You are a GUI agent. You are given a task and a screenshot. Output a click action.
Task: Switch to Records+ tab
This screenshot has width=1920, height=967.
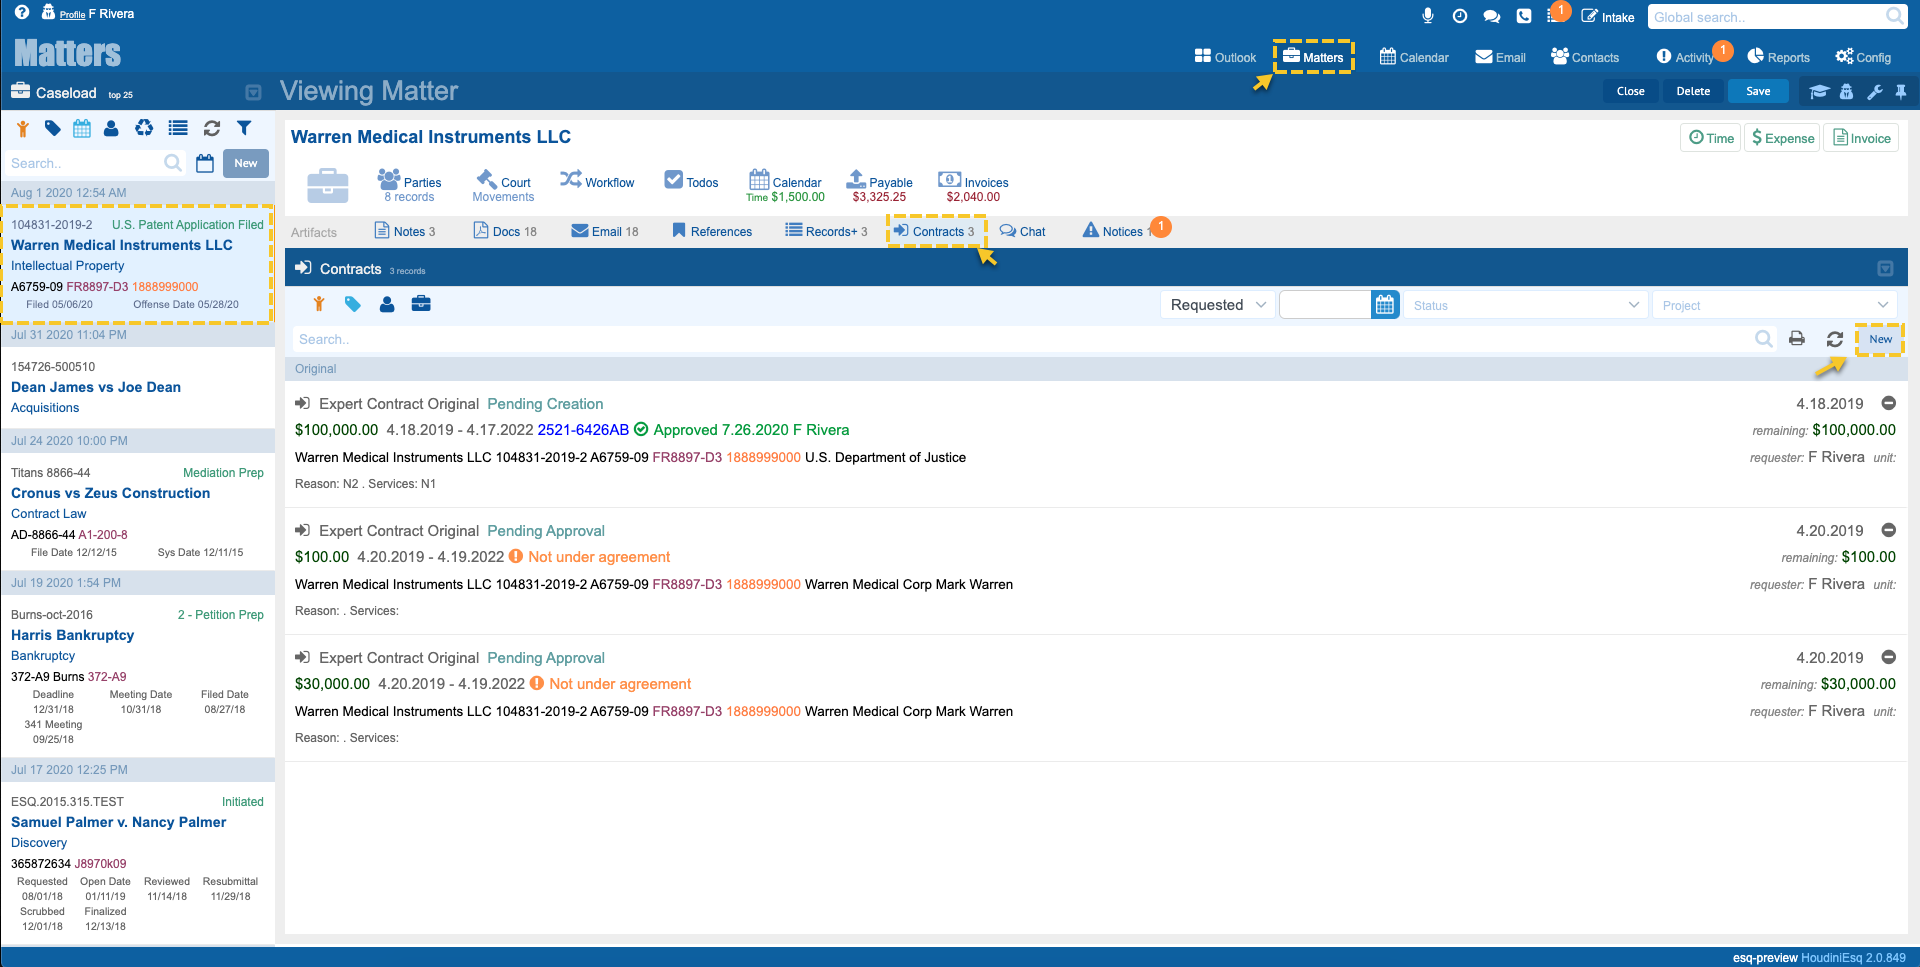tap(826, 231)
